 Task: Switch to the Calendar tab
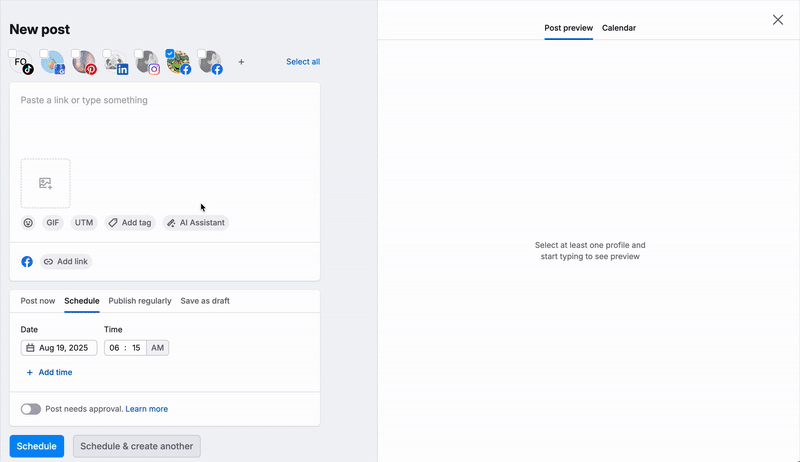[x=619, y=28]
